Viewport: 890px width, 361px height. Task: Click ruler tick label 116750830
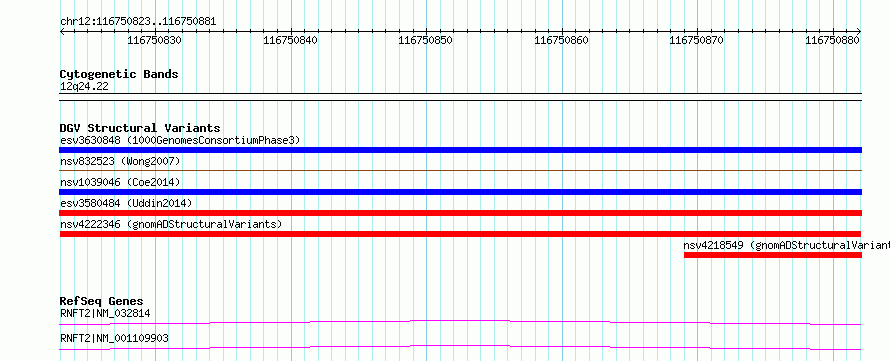point(154,40)
